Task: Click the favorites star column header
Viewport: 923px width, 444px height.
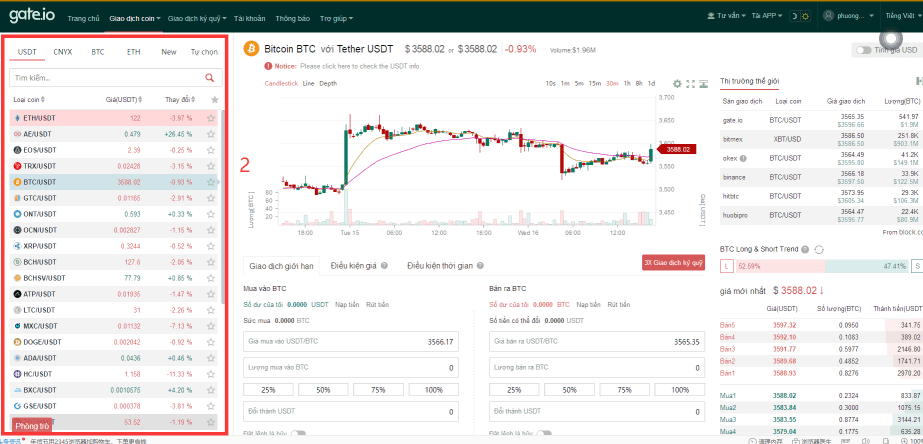Action: pyautogui.click(x=215, y=100)
